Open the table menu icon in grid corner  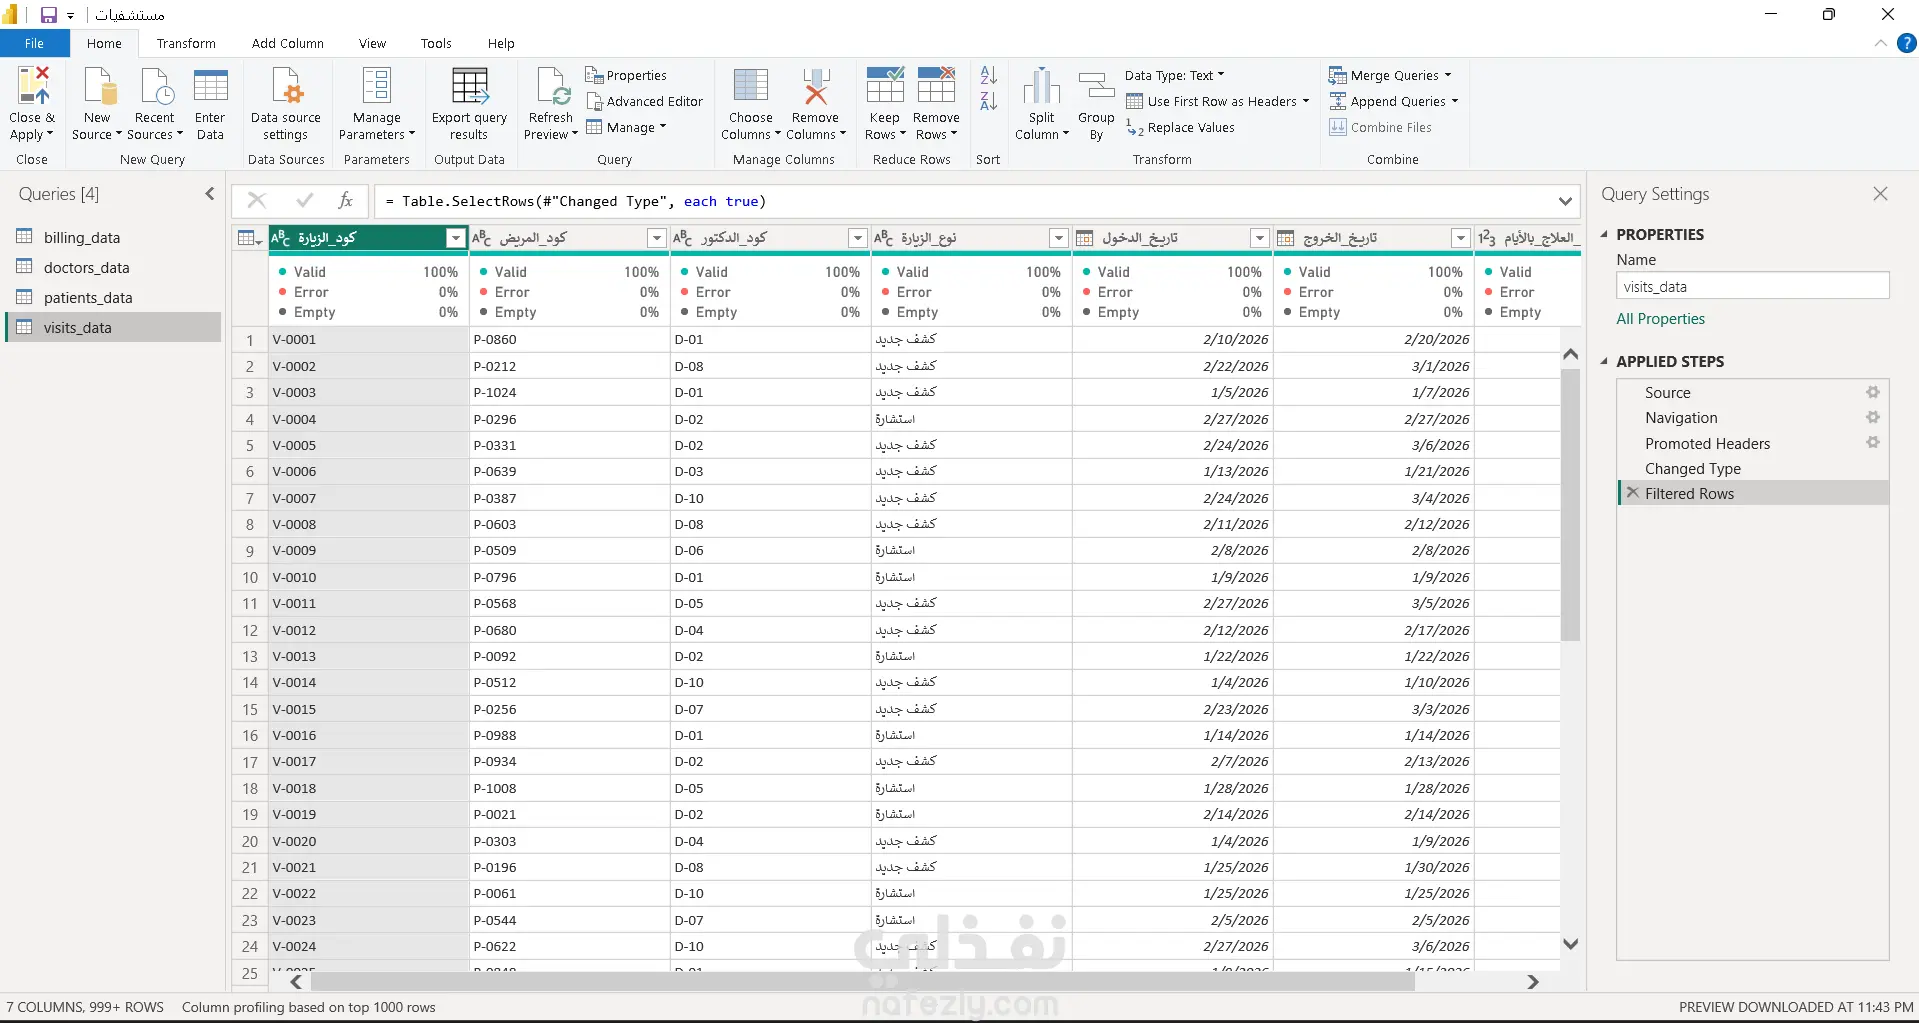(x=249, y=238)
